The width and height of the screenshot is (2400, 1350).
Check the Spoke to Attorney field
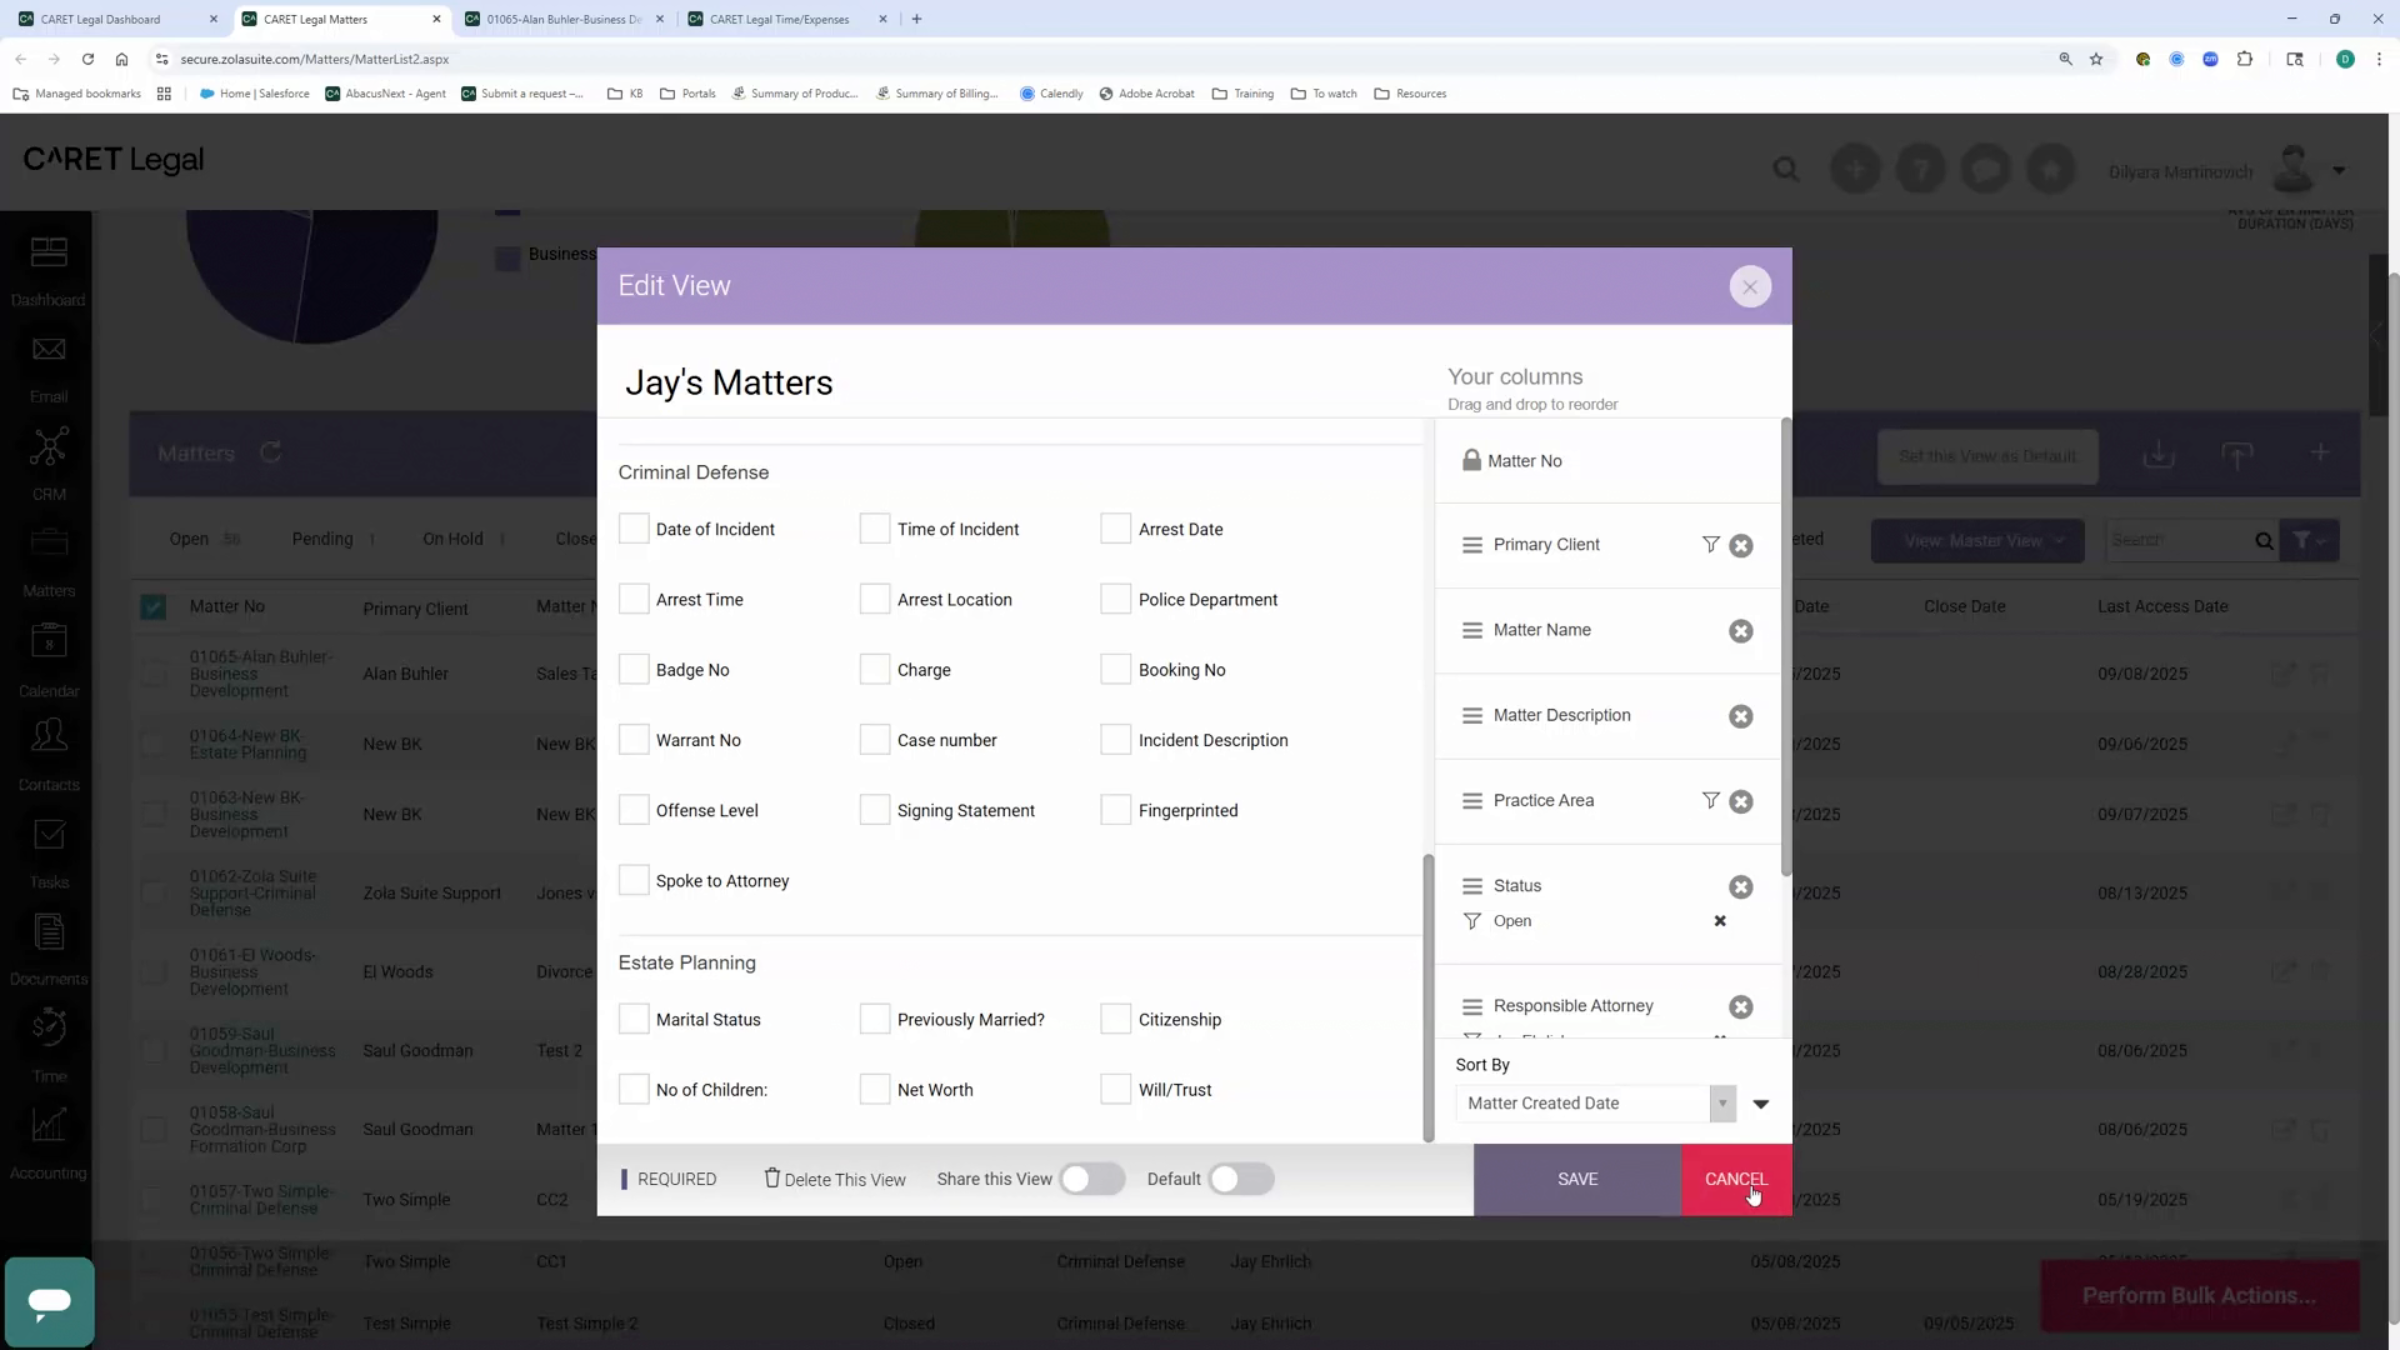pos(633,880)
